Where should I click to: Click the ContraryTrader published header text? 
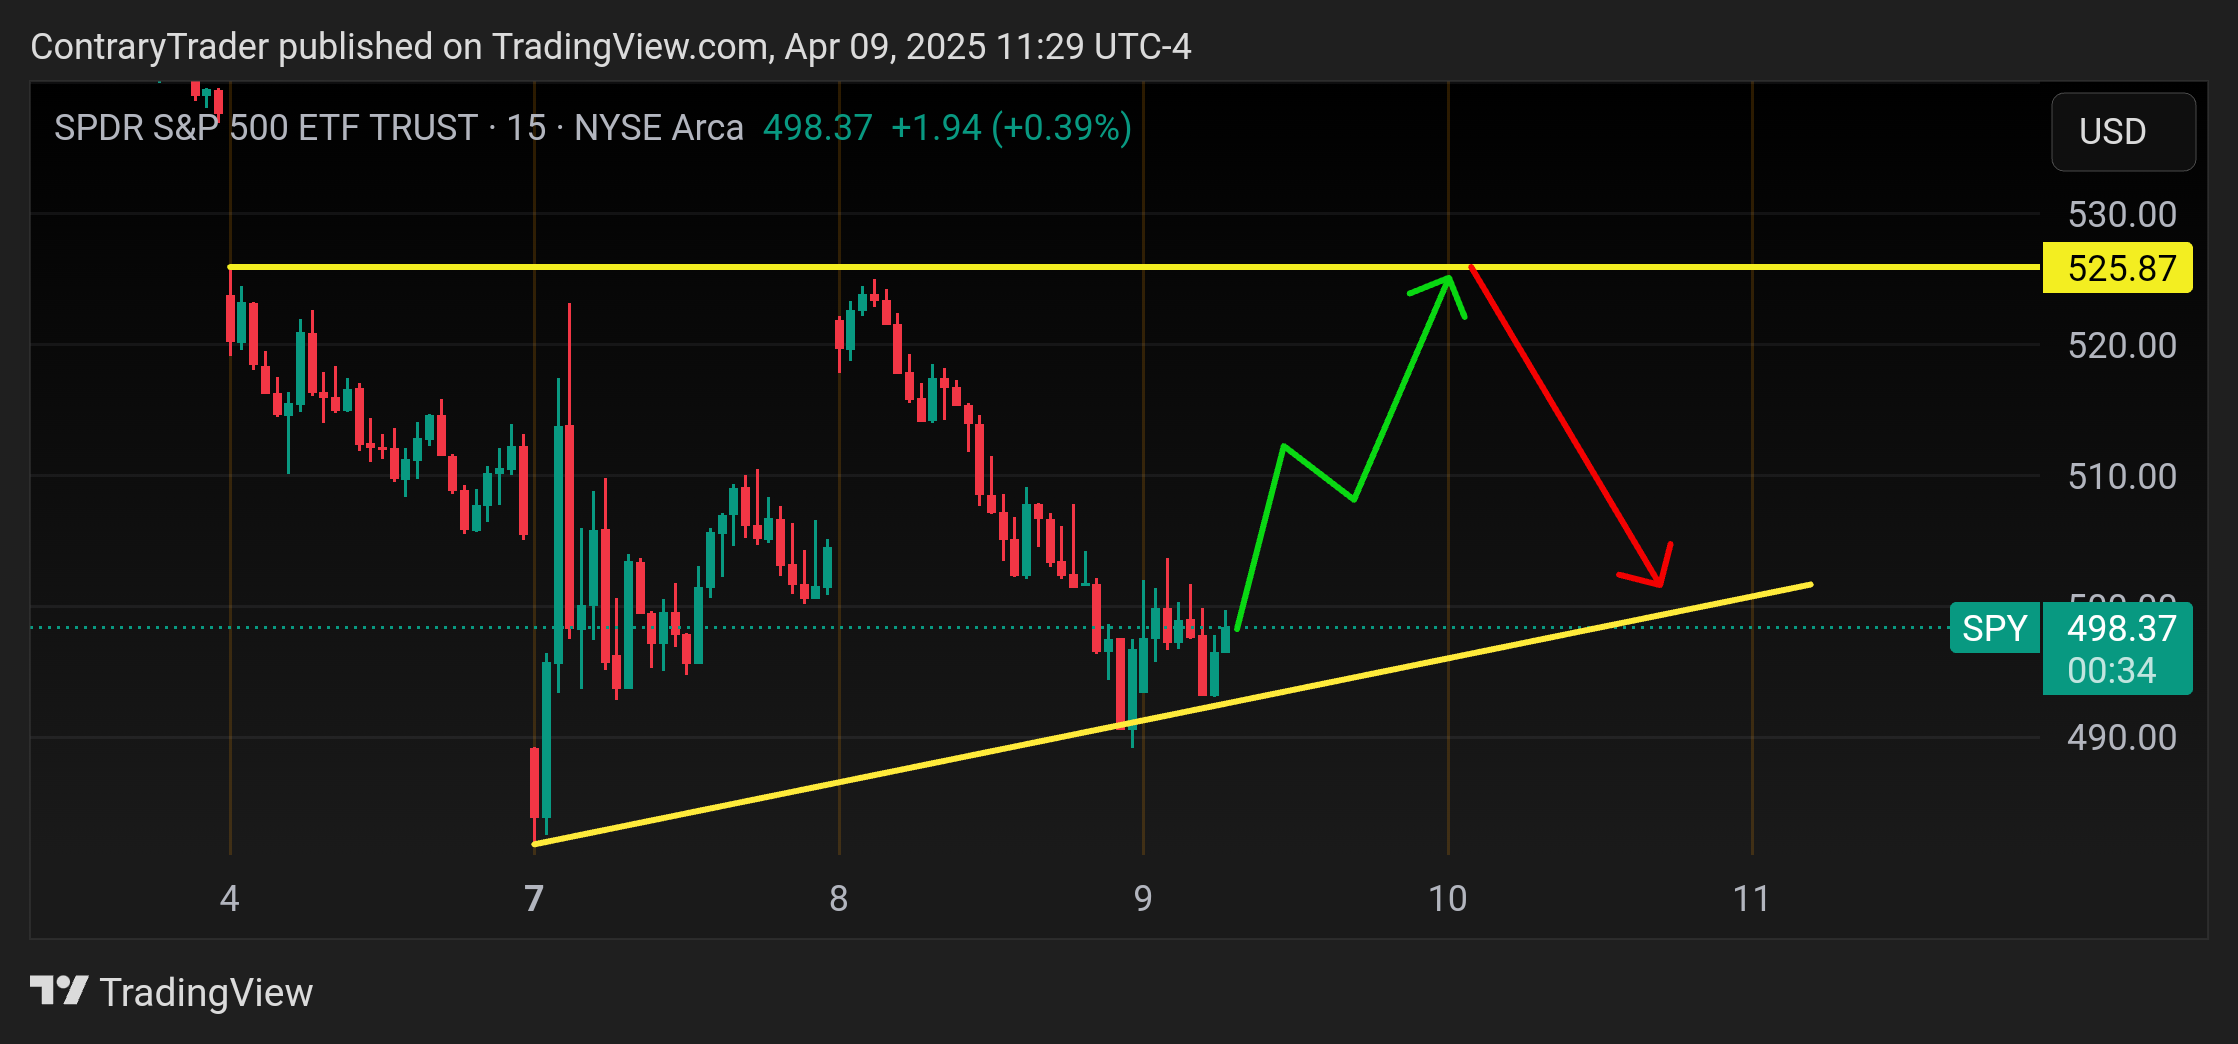tap(611, 47)
